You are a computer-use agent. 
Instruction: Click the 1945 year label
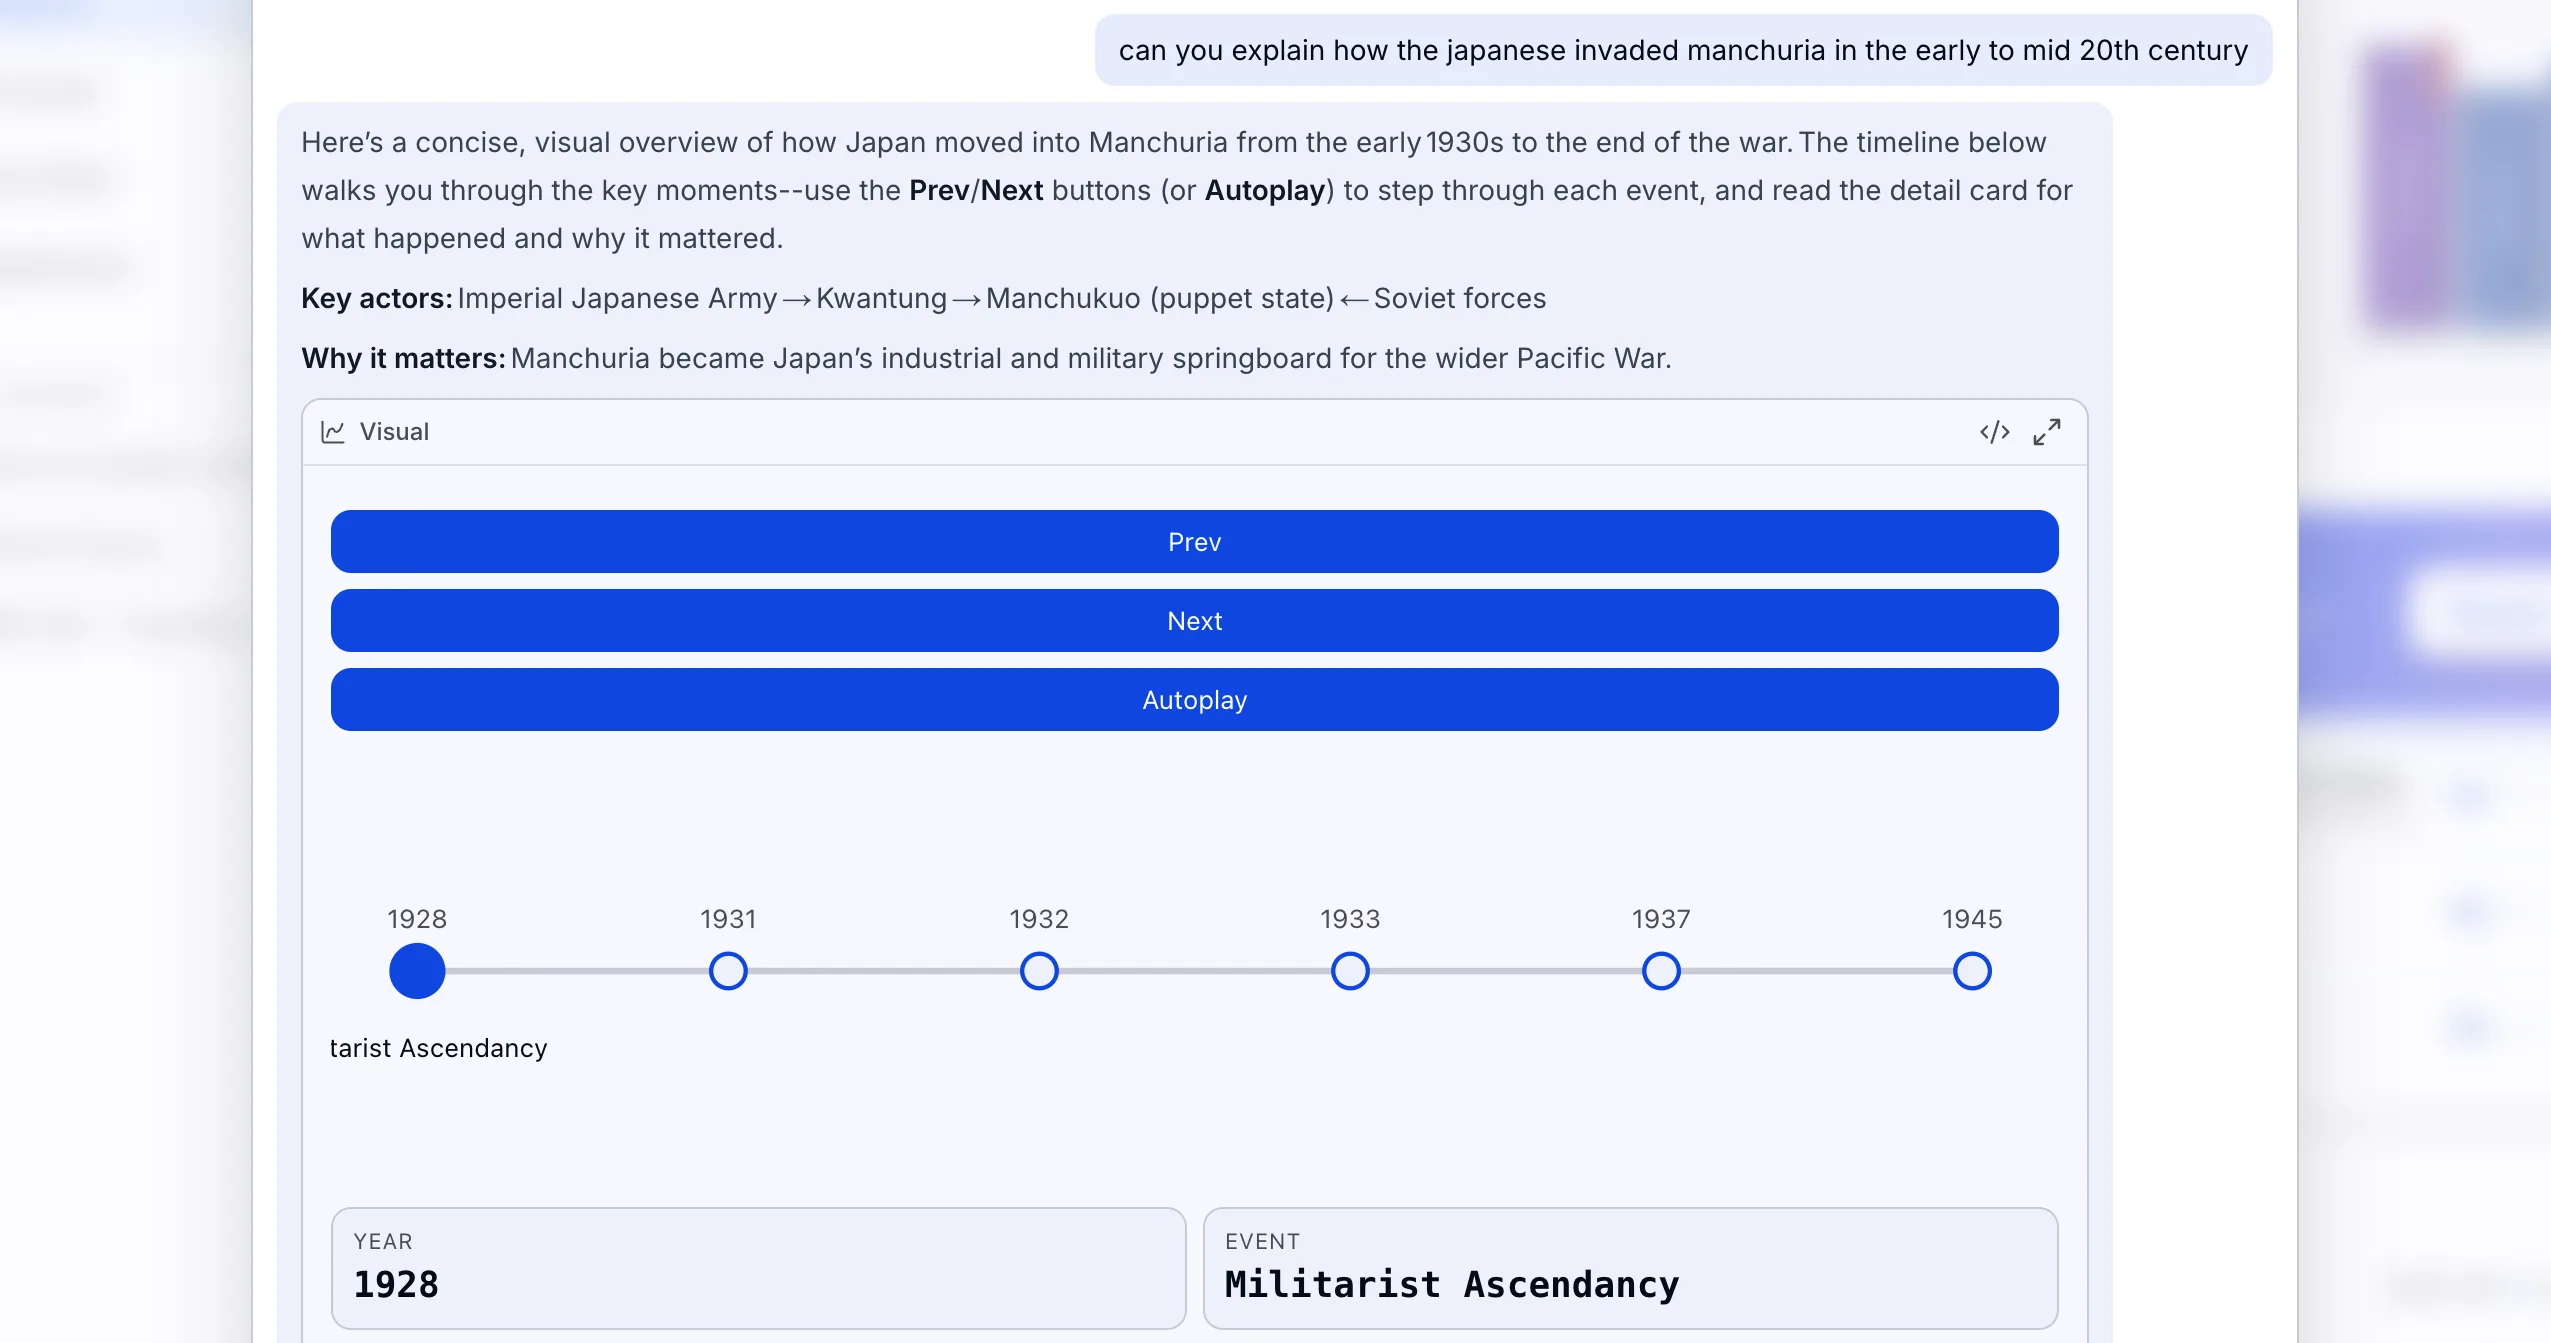(1972, 919)
